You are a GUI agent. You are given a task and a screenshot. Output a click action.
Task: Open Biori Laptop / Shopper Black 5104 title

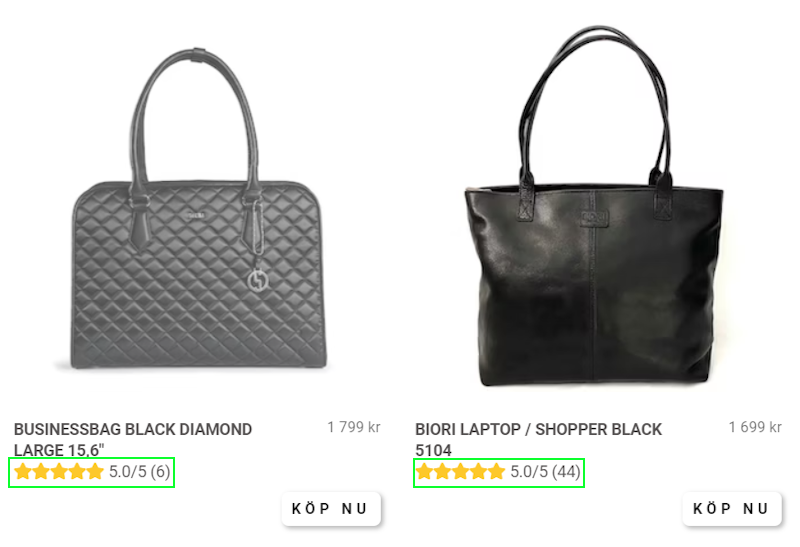pyautogui.click(x=538, y=439)
